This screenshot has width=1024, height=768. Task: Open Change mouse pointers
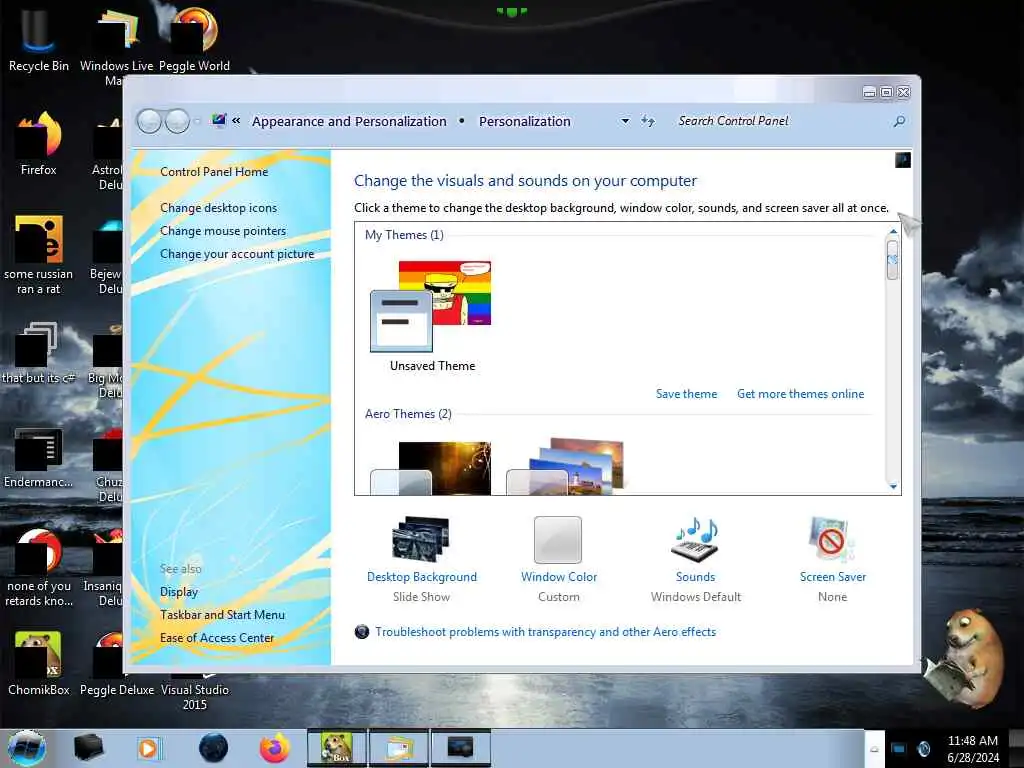point(223,231)
